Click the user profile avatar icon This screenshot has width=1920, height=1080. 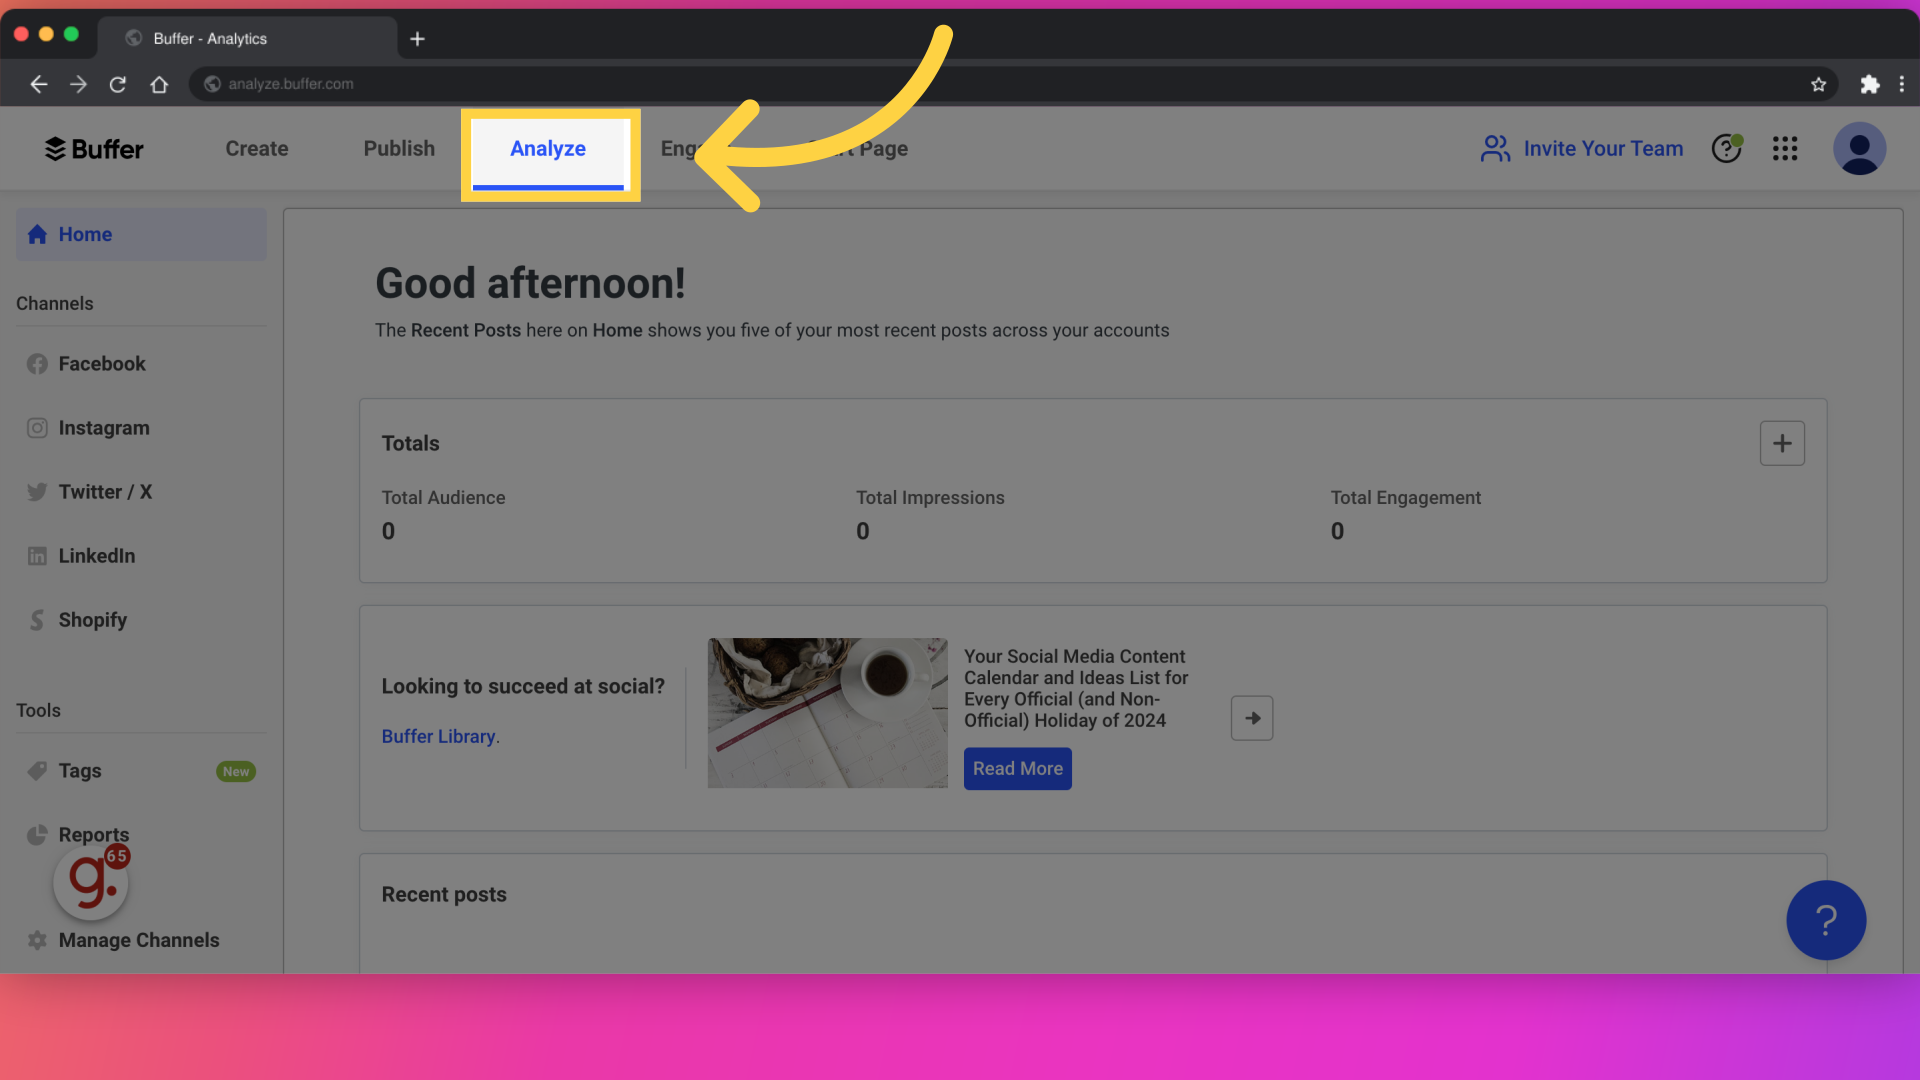click(1858, 149)
